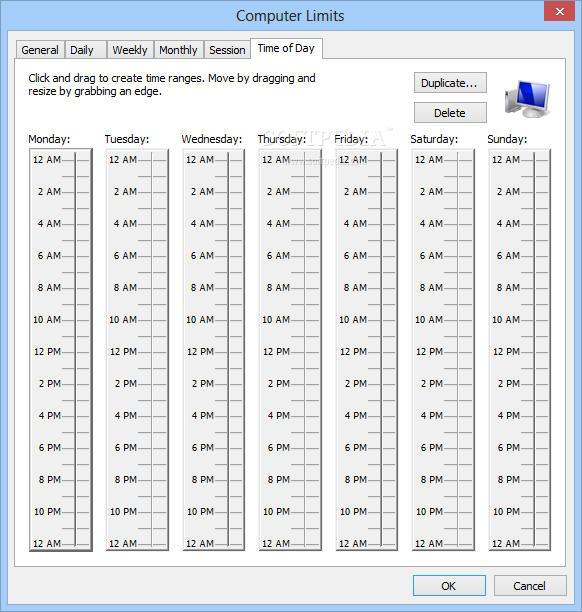This screenshot has width=582, height=612.
Task: Go to the Monthly tab
Action: click(x=178, y=50)
